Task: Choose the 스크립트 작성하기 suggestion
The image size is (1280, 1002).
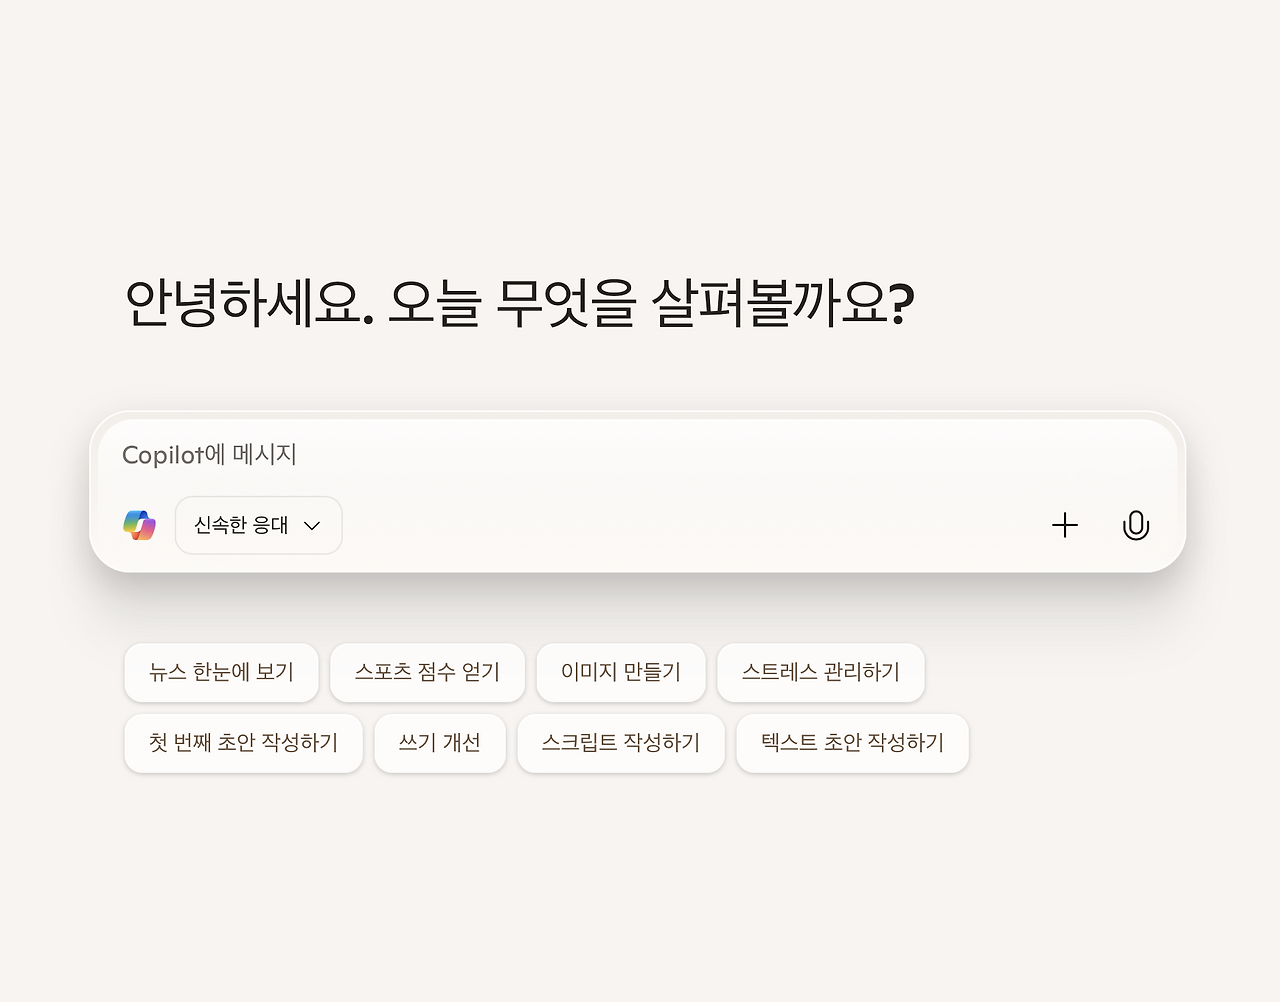Action: point(621,743)
